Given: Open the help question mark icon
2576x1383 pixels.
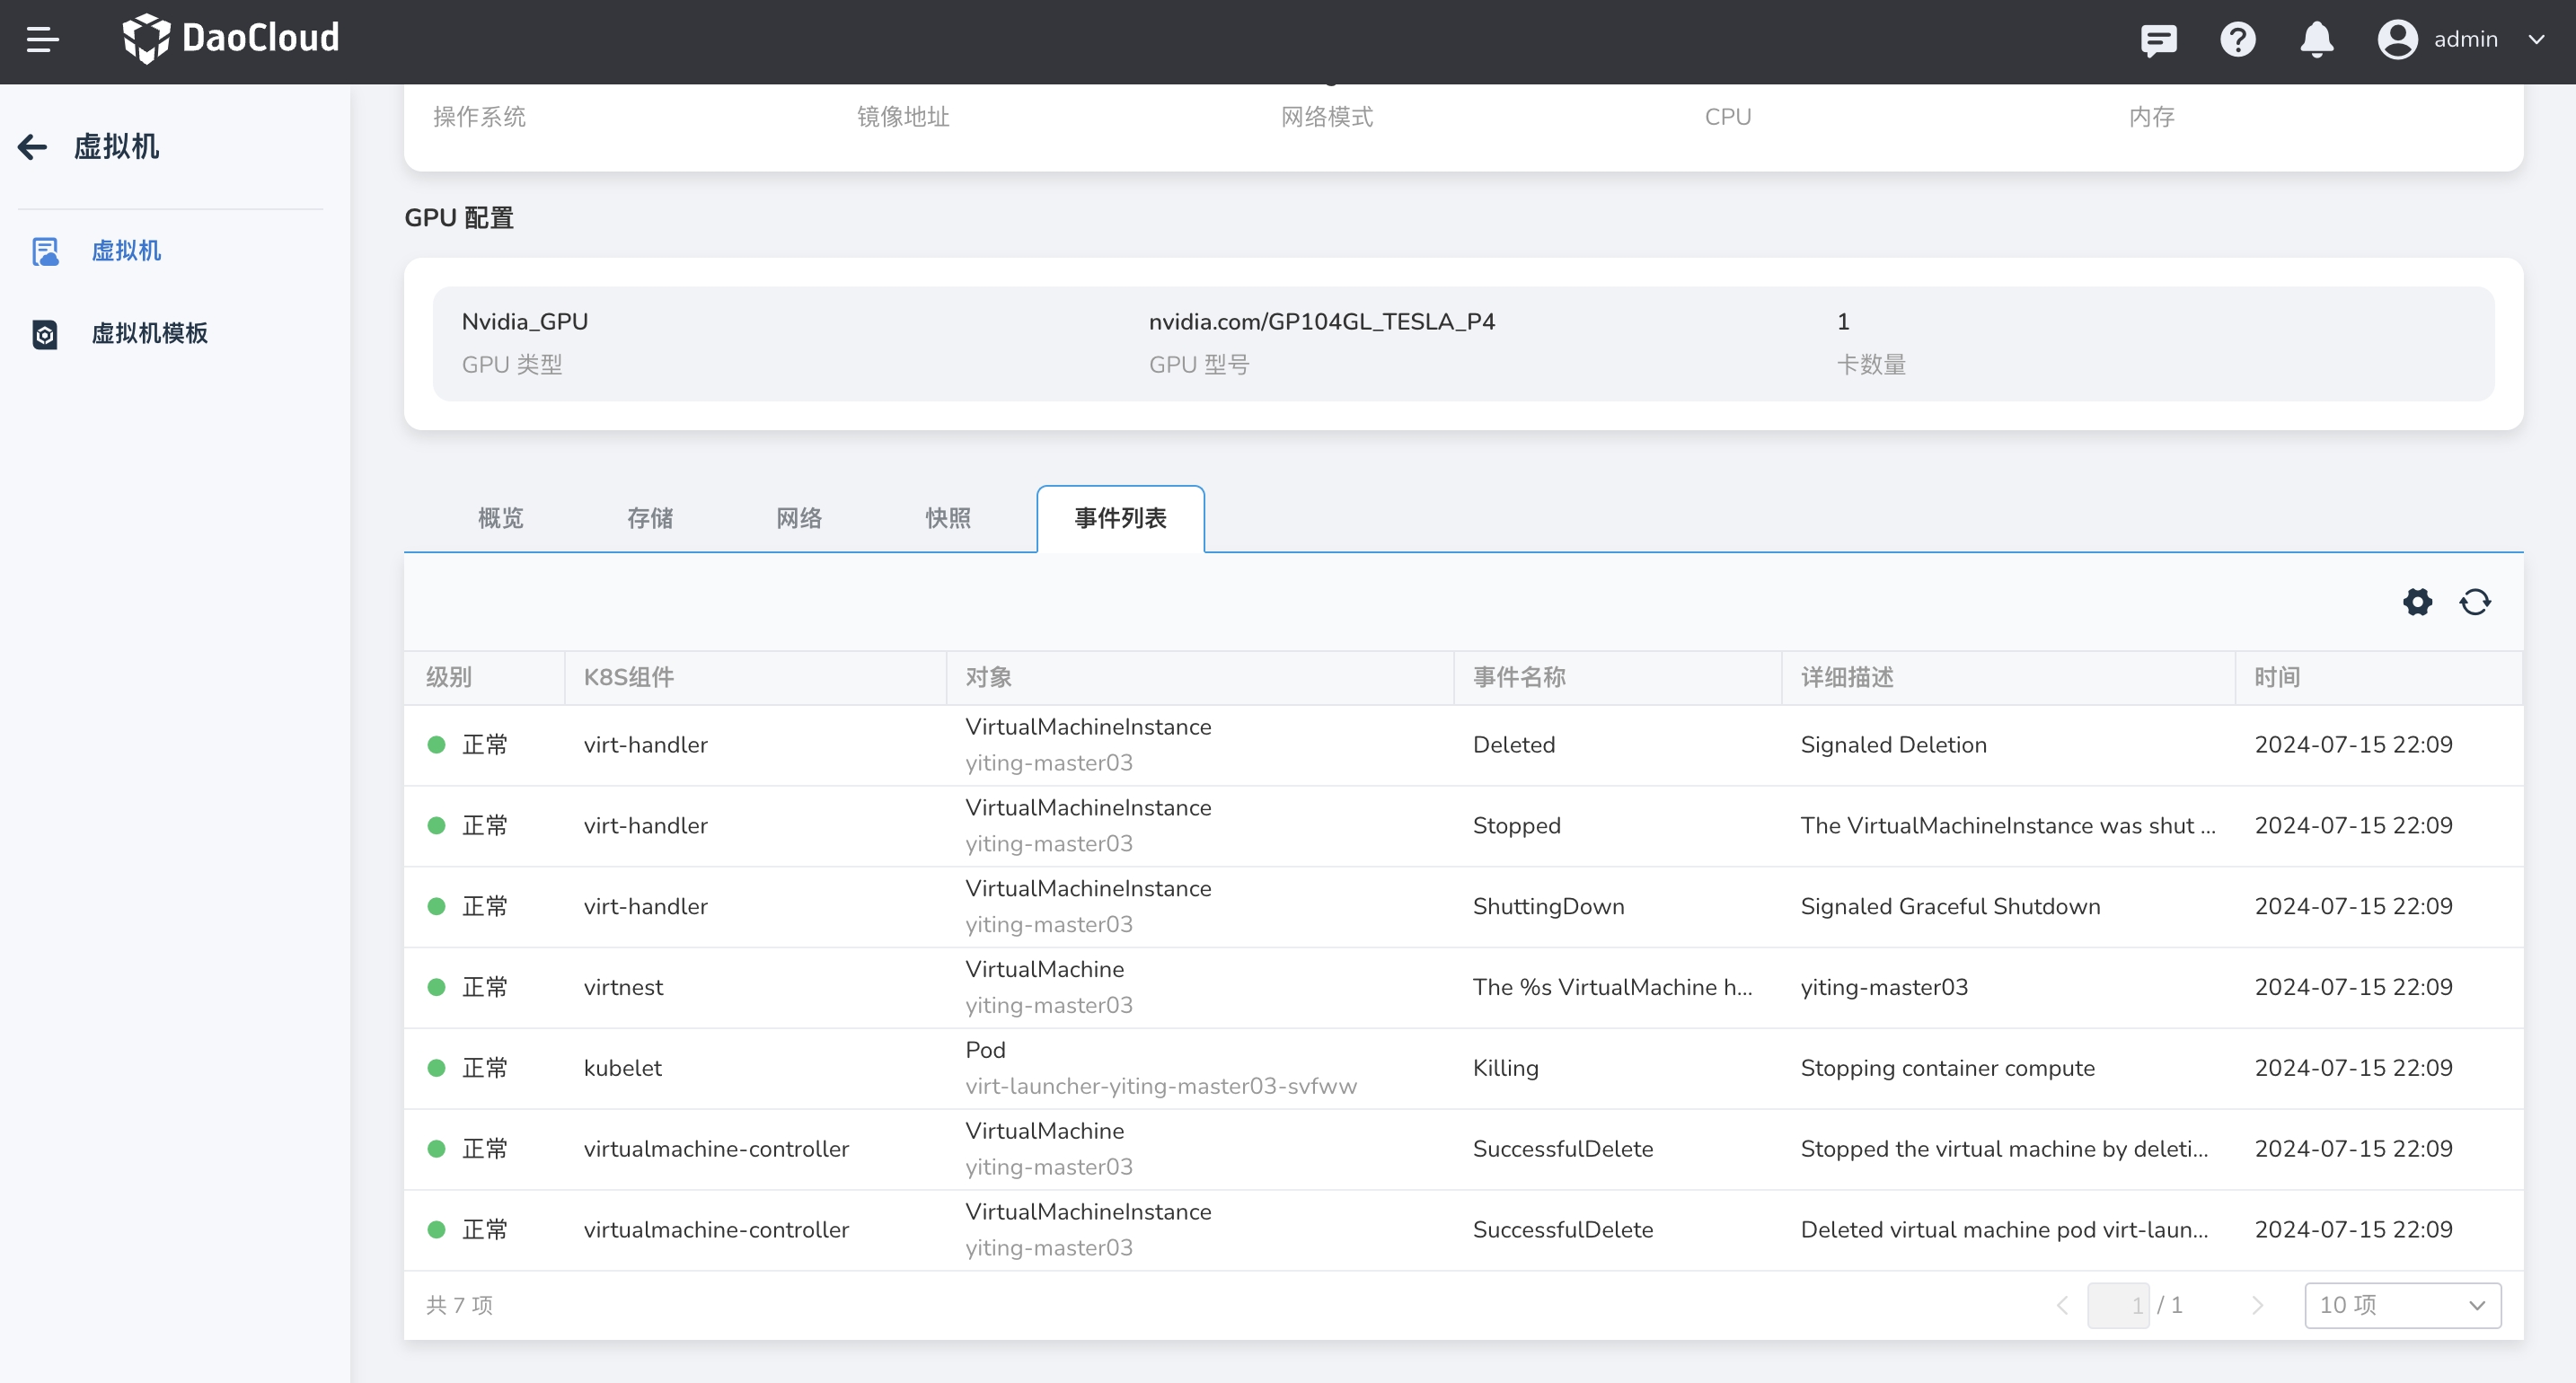Looking at the screenshot, I should point(2237,40).
